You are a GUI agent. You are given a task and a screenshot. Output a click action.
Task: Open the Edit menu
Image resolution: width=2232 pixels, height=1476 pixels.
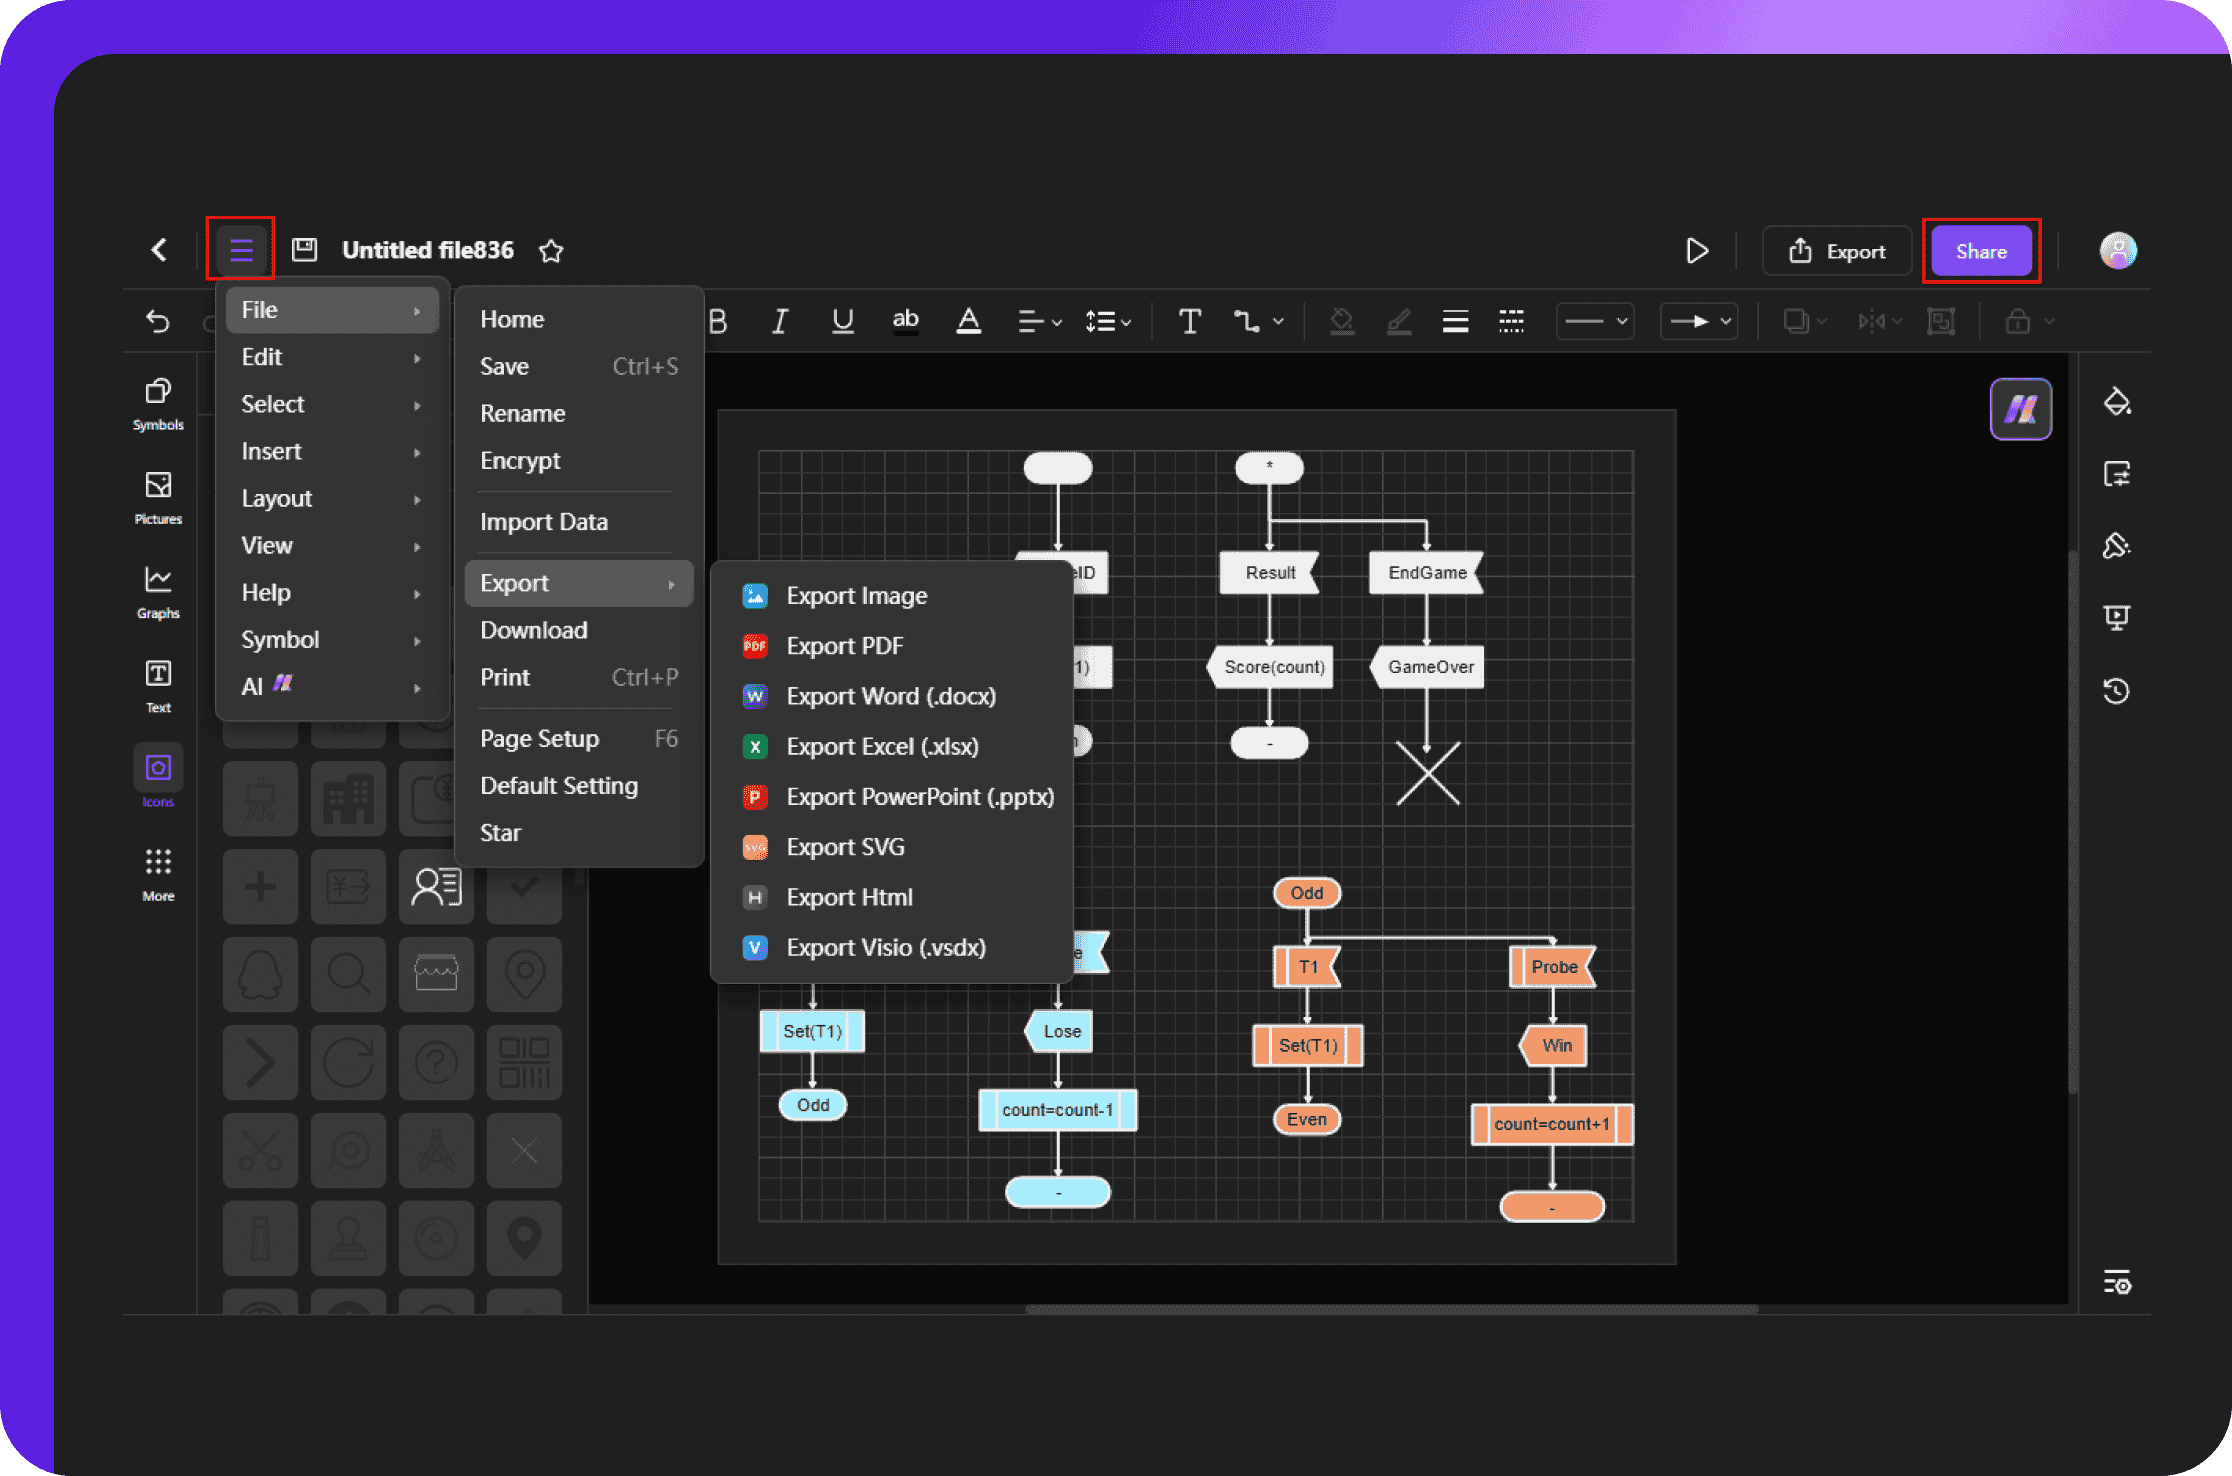331,357
